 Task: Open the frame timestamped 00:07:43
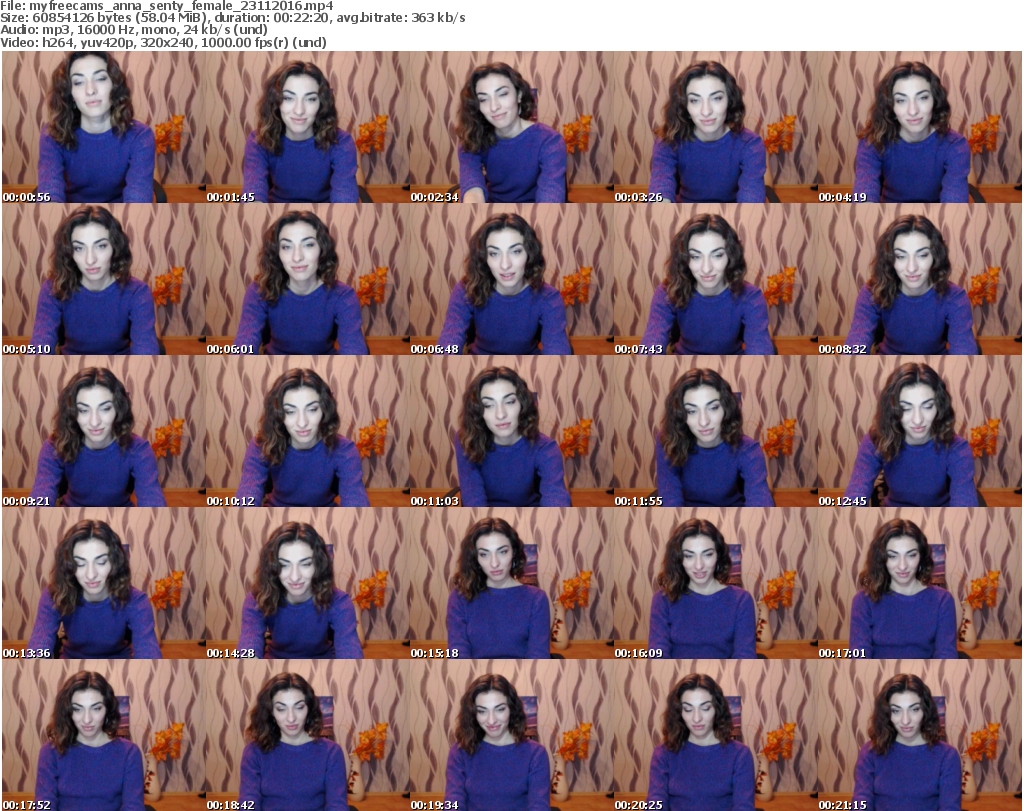[x=715, y=279]
